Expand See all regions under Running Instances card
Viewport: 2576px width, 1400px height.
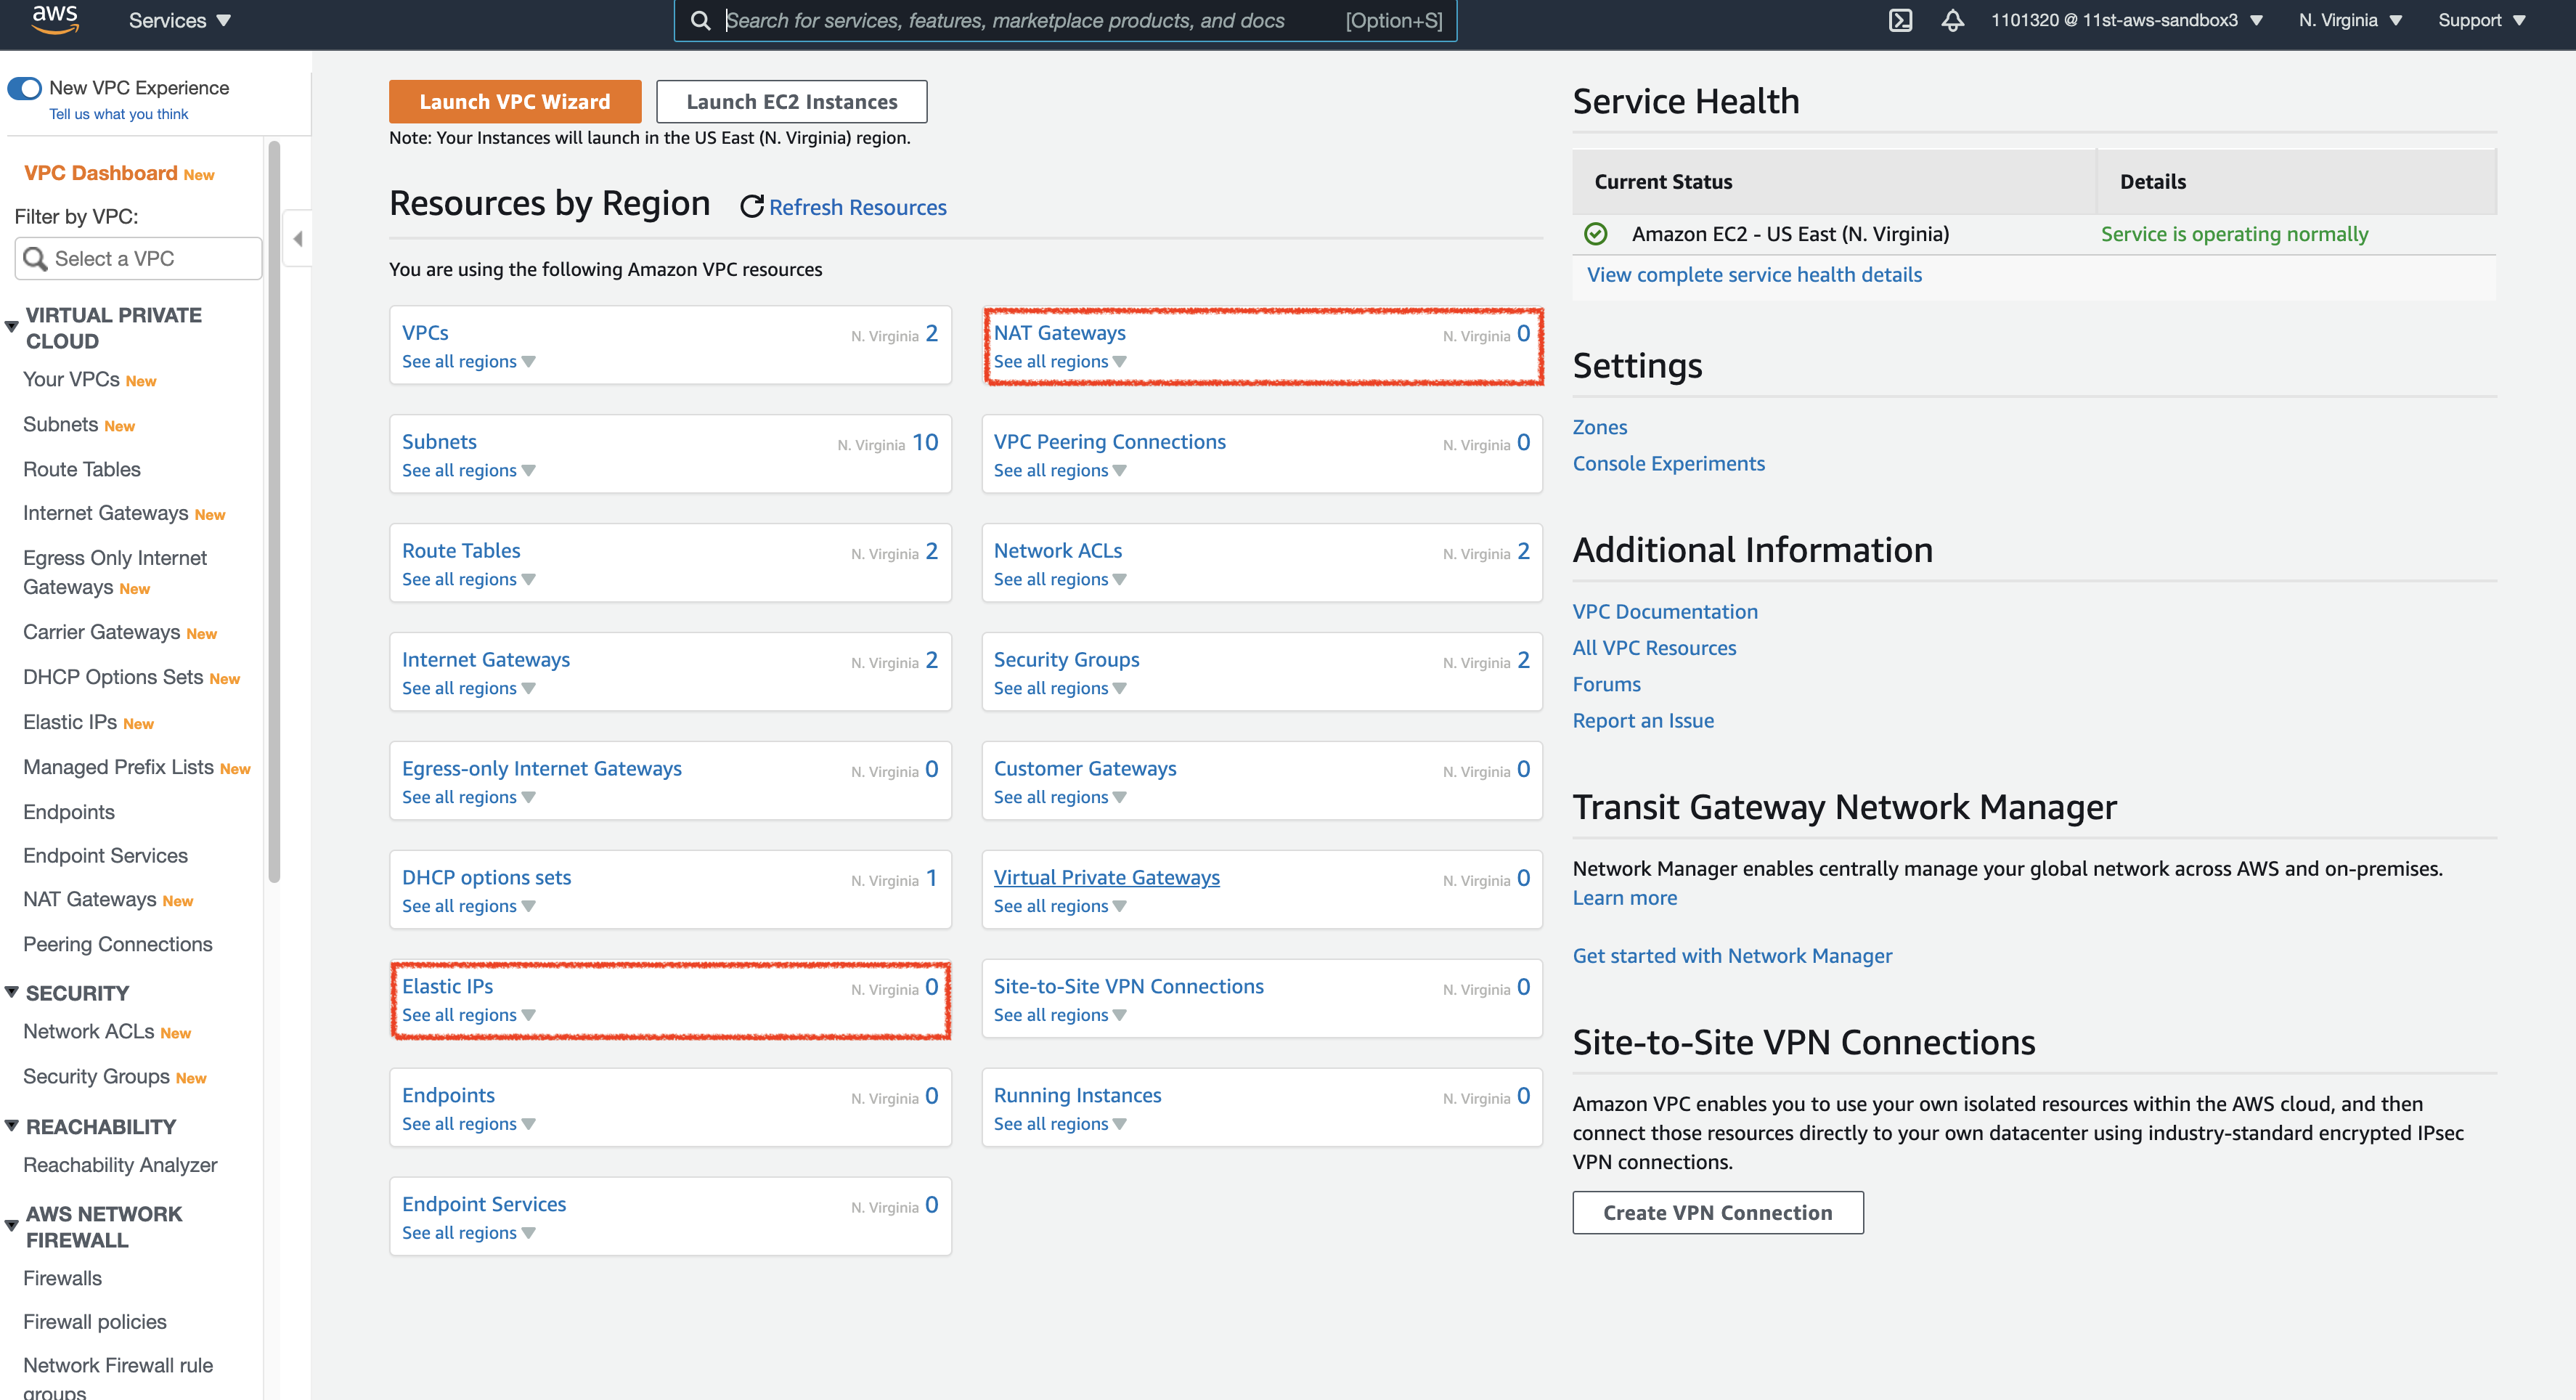pos(1060,1124)
